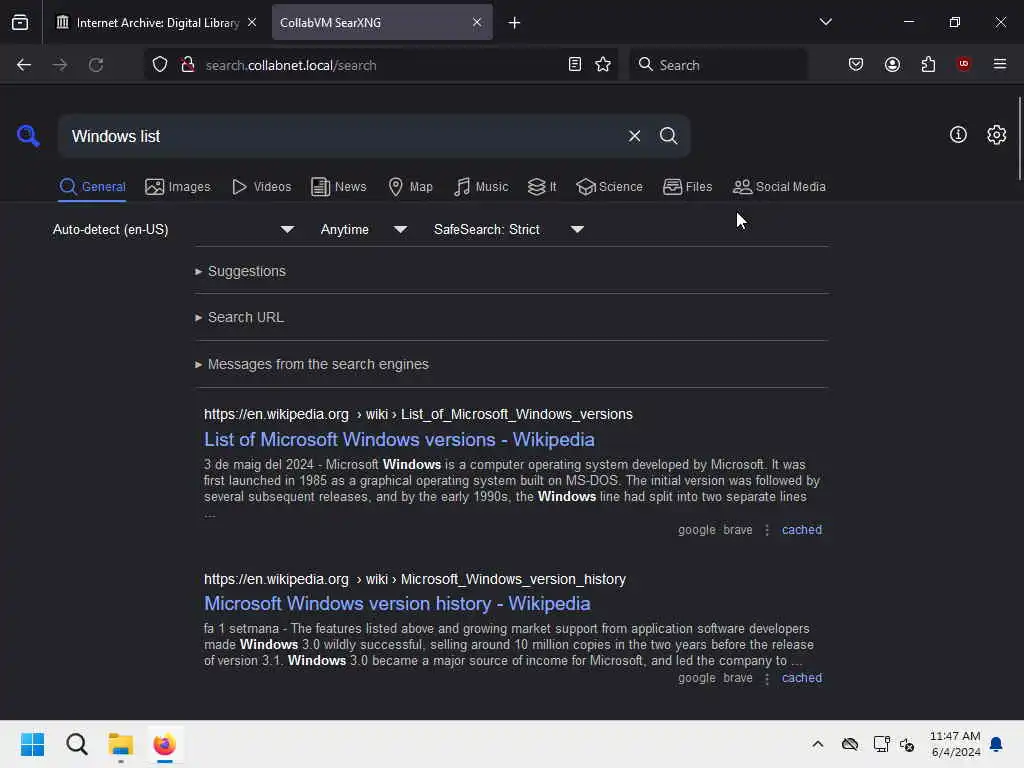Switch to the Files category tab

pyautogui.click(x=687, y=187)
